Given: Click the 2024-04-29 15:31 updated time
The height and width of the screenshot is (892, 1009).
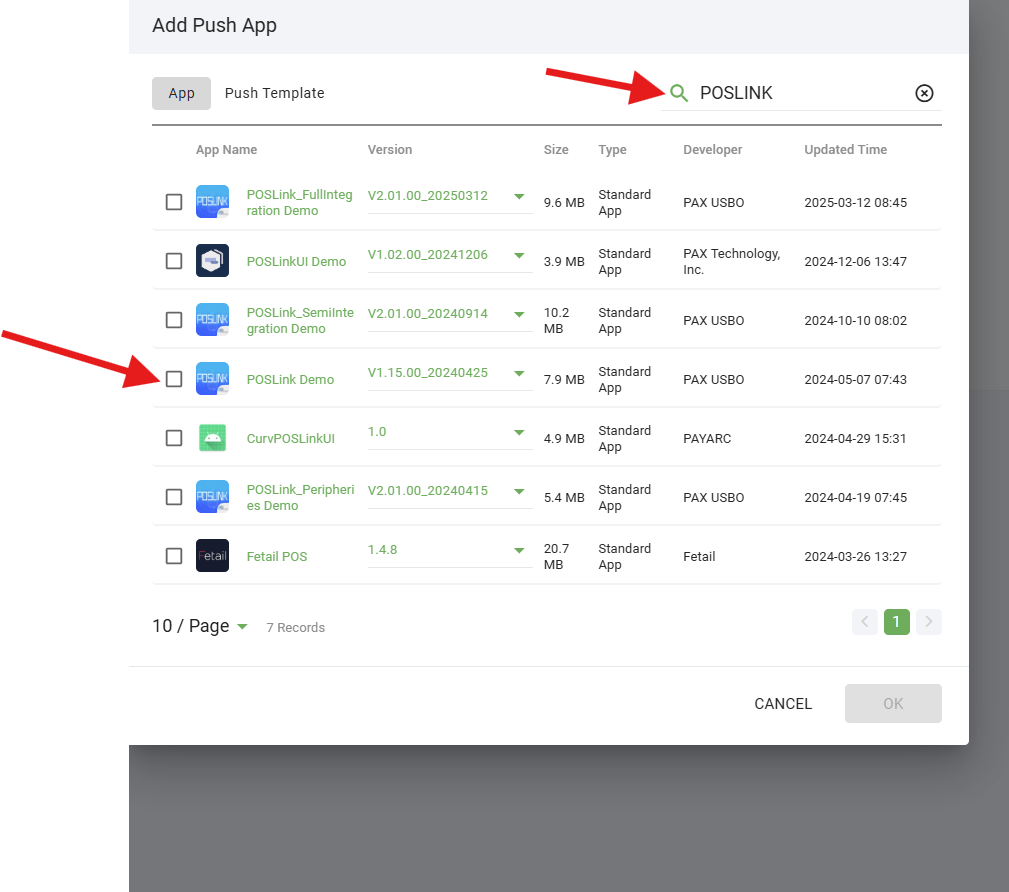Looking at the screenshot, I should (855, 438).
